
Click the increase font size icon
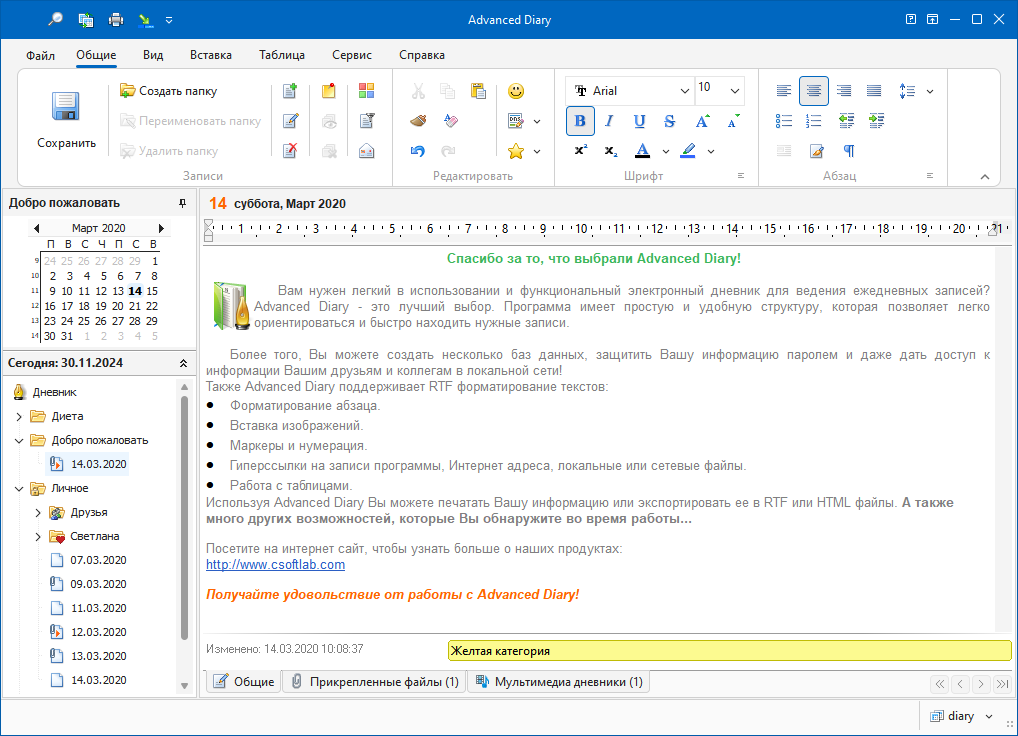702,121
